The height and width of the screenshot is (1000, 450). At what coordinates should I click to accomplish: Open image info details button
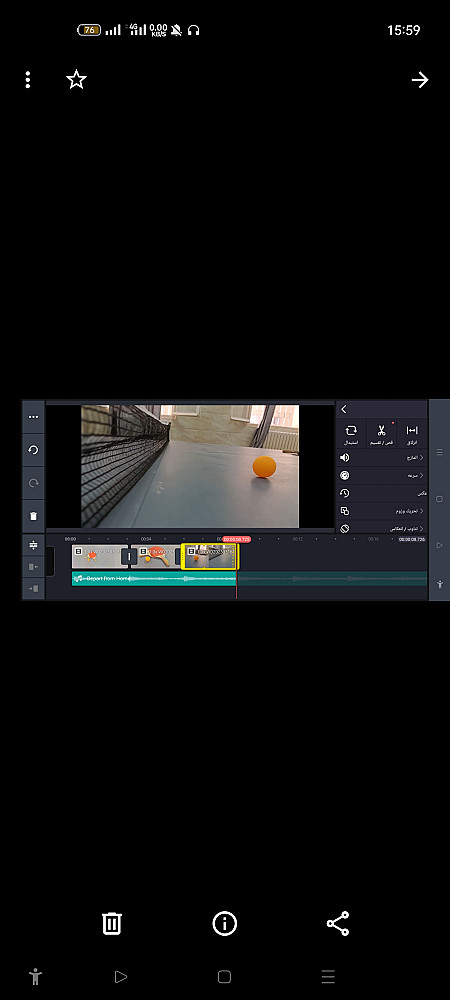coord(224,923)
